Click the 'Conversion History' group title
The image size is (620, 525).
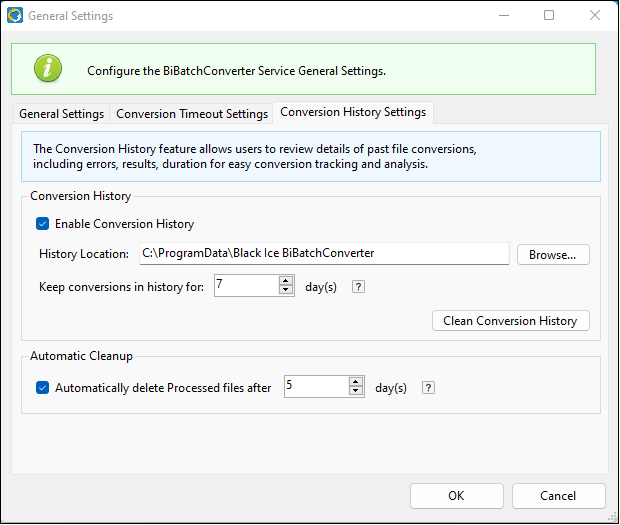click(x=81, y=196)
